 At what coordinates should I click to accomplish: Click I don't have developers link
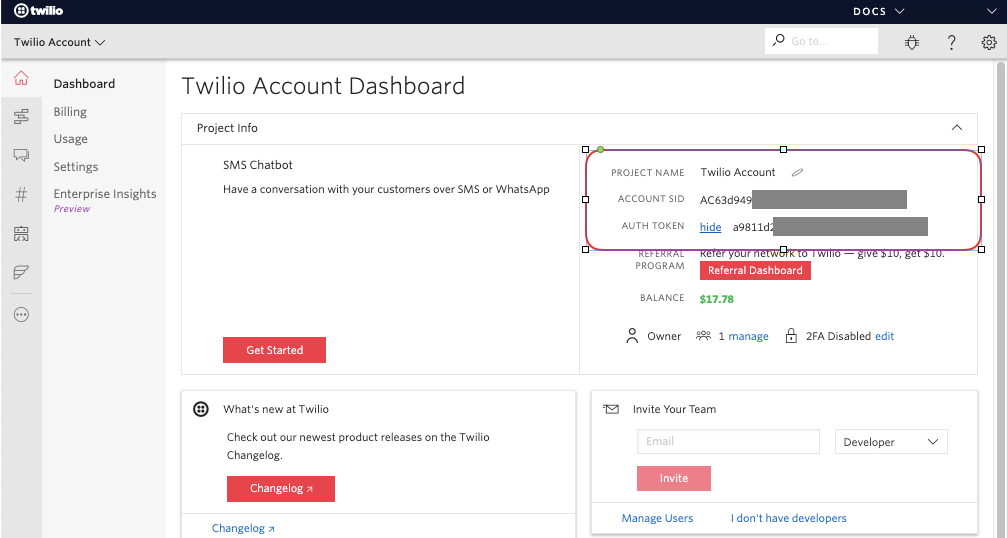point(789,518)
